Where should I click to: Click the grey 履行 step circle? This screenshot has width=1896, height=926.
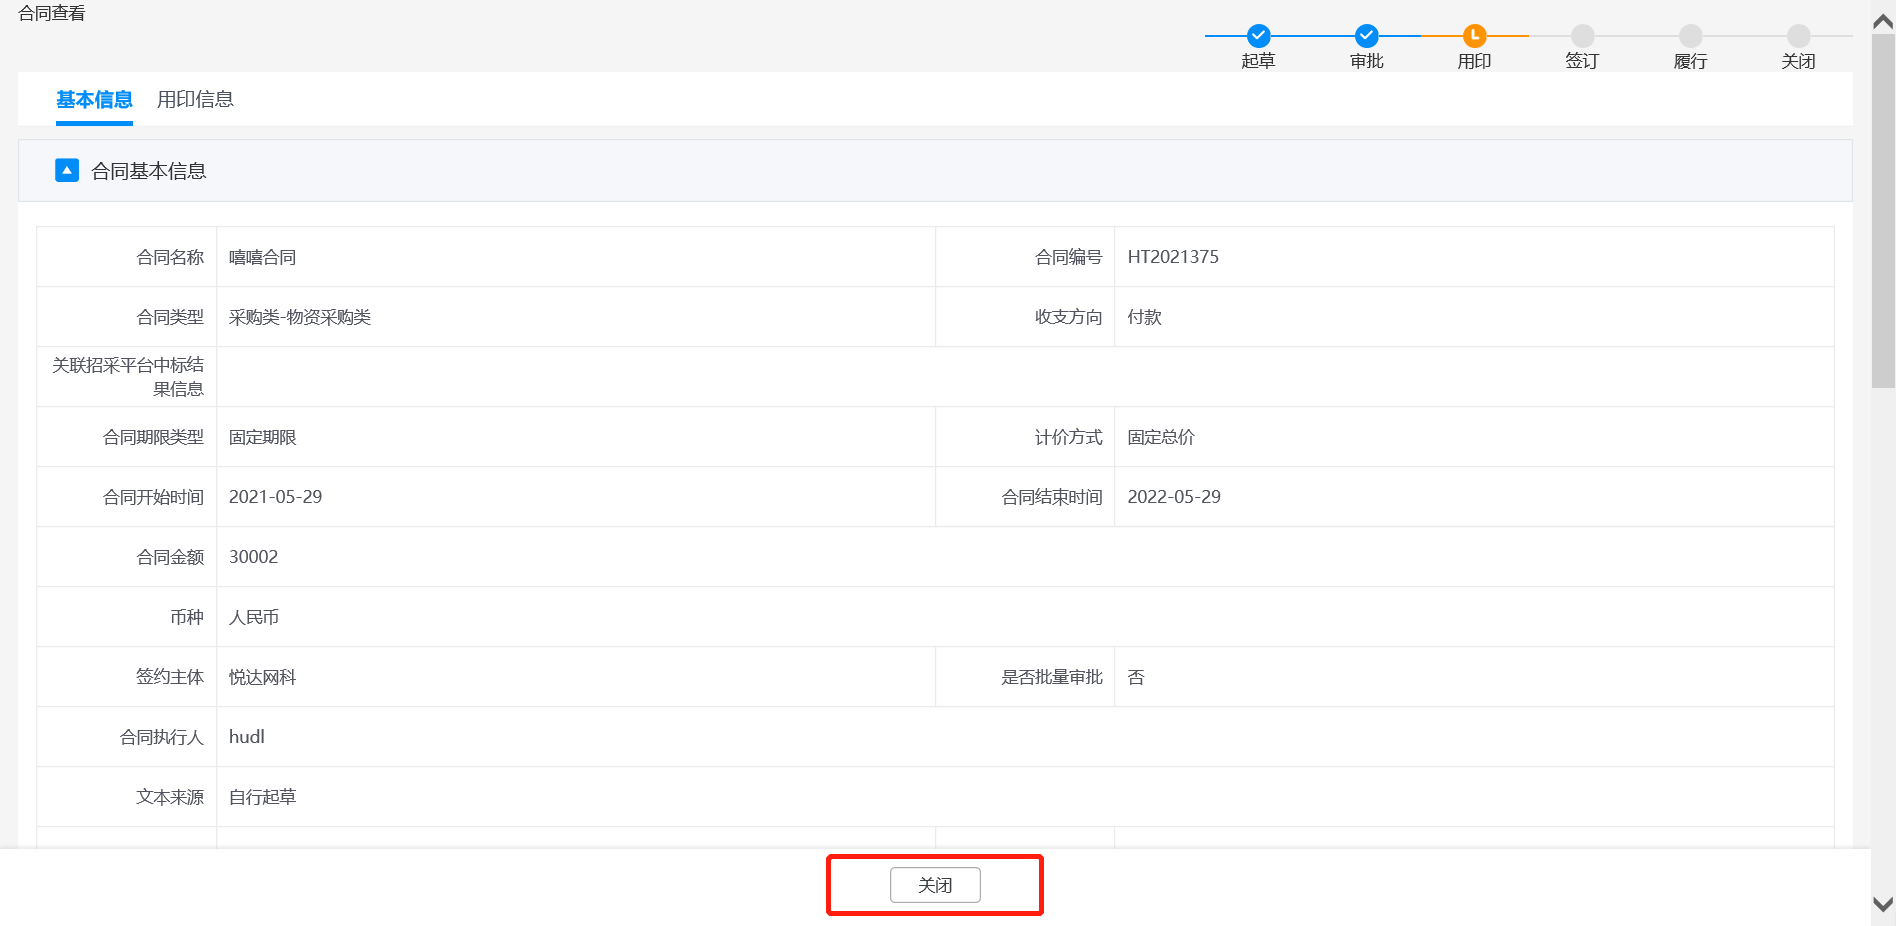click(x=1690, y=36)
